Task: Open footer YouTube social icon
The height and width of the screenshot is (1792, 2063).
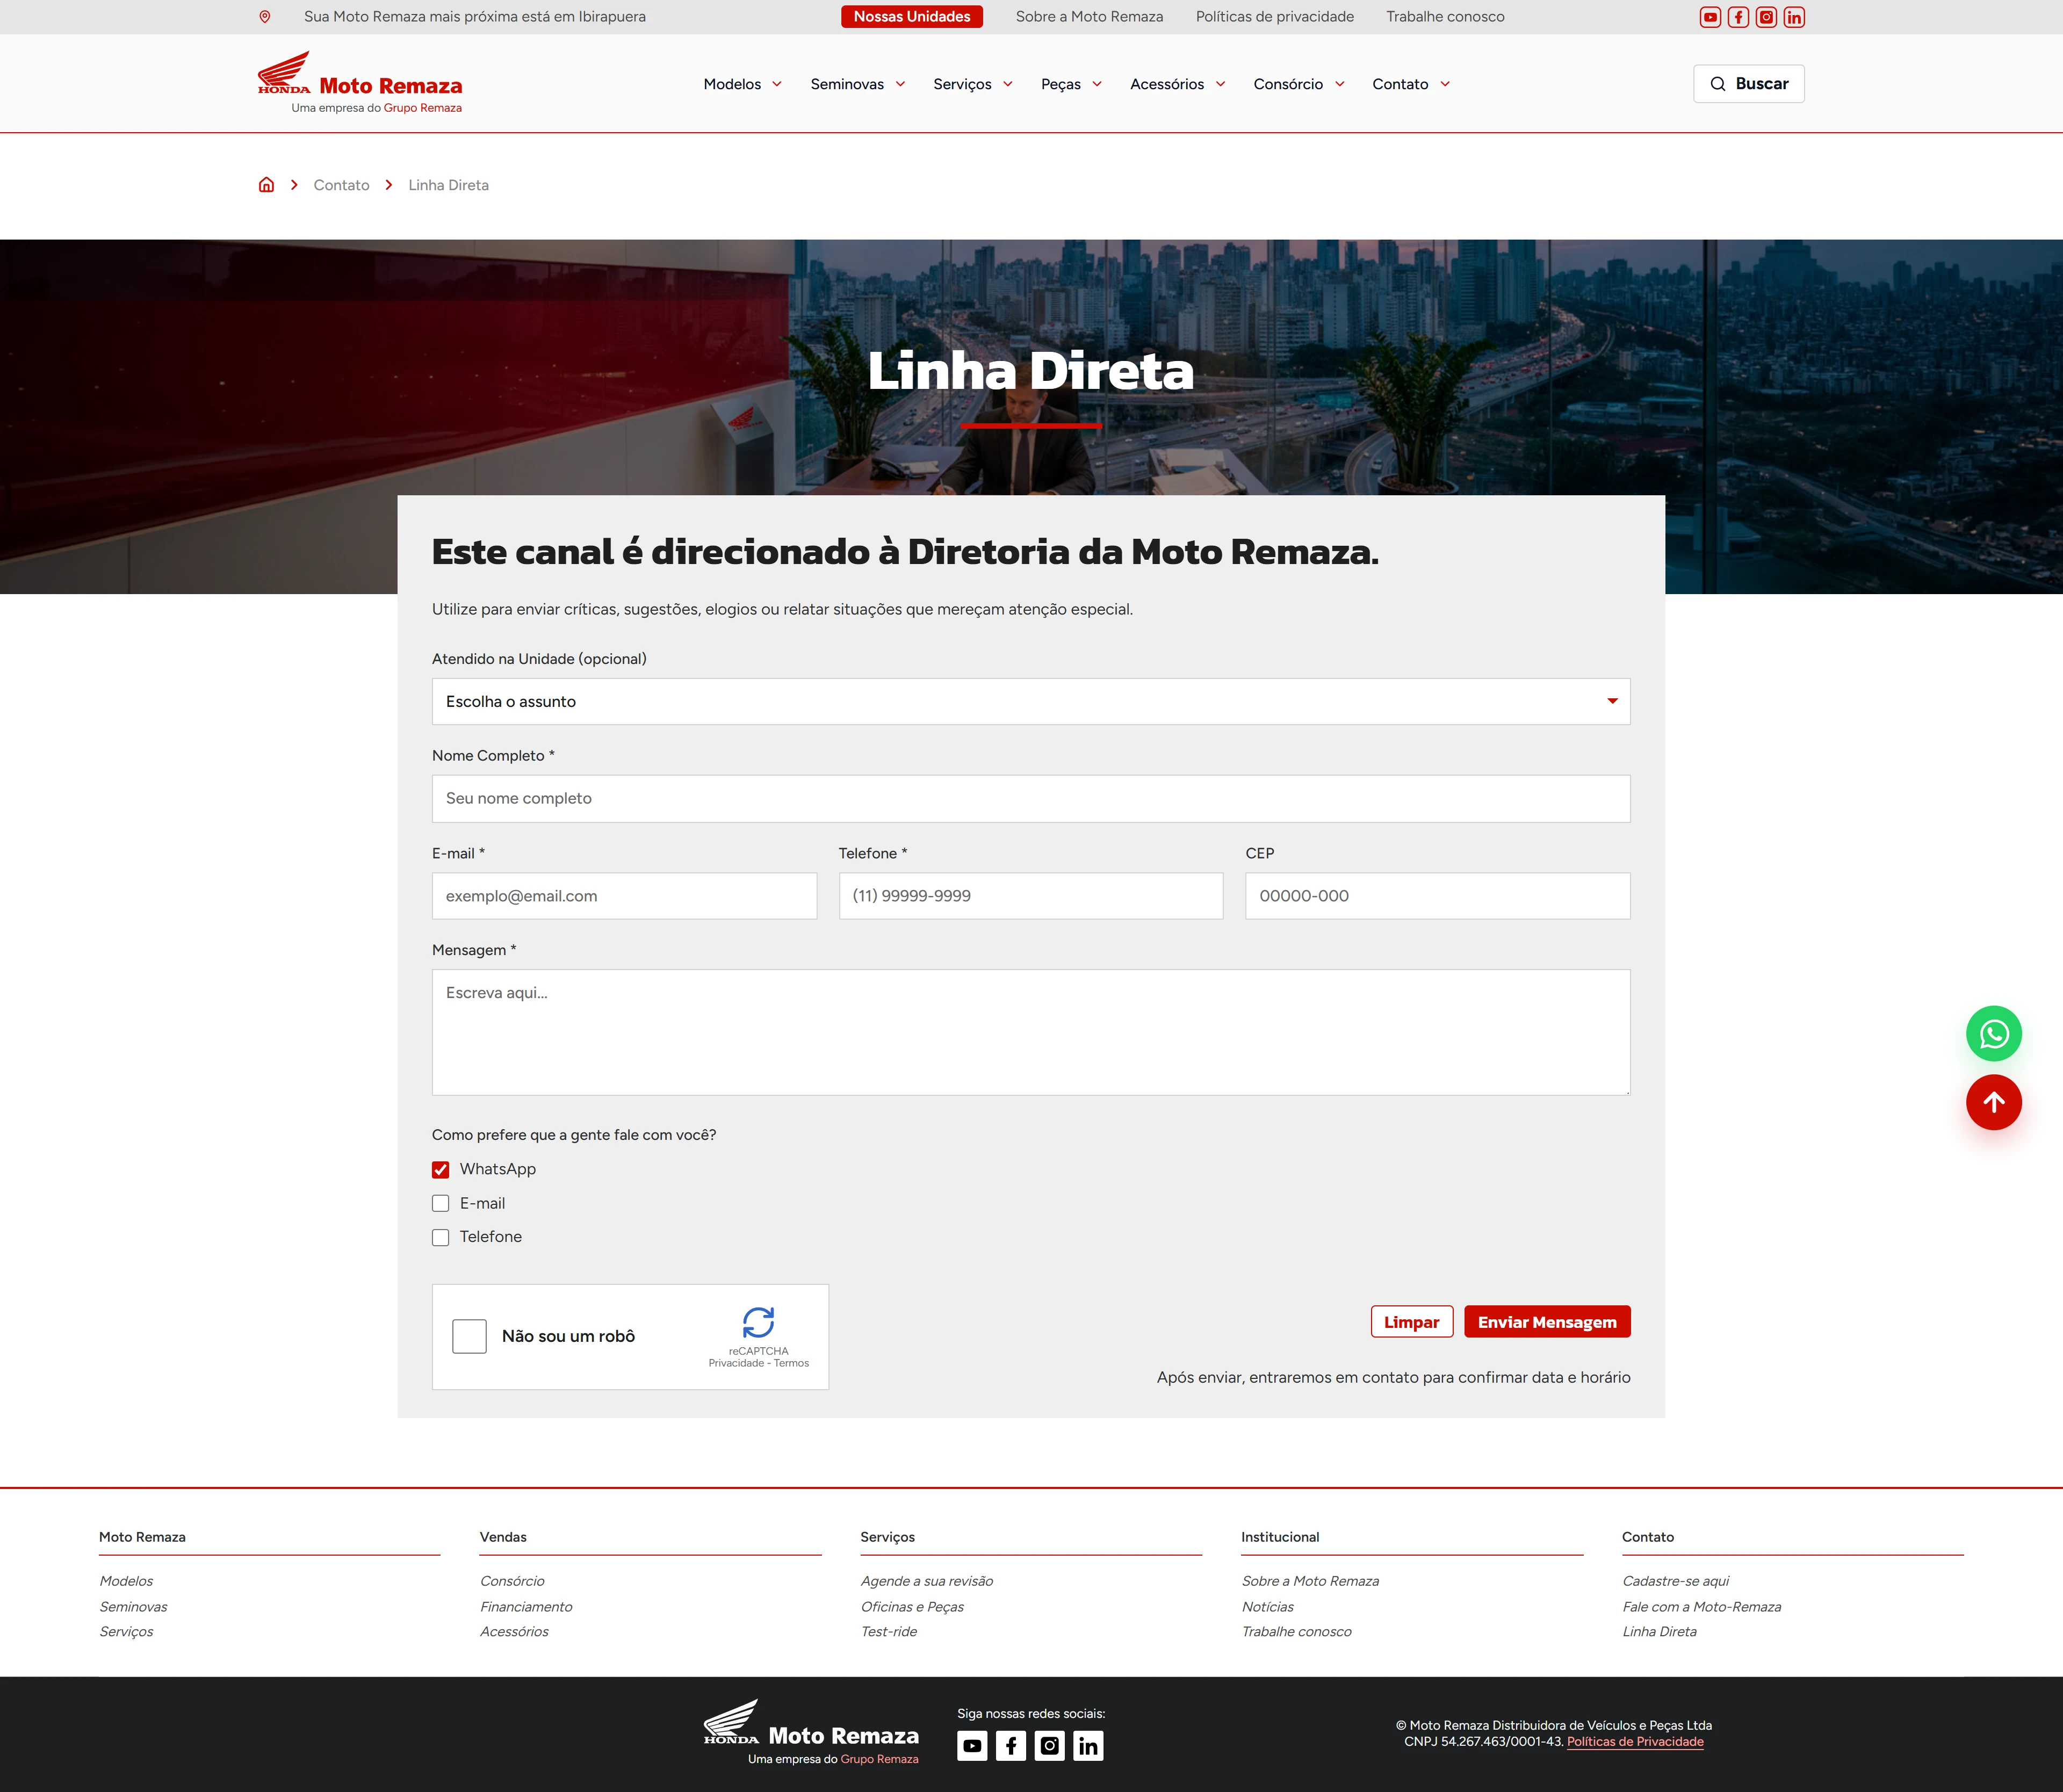Action: coord(972,1746)
